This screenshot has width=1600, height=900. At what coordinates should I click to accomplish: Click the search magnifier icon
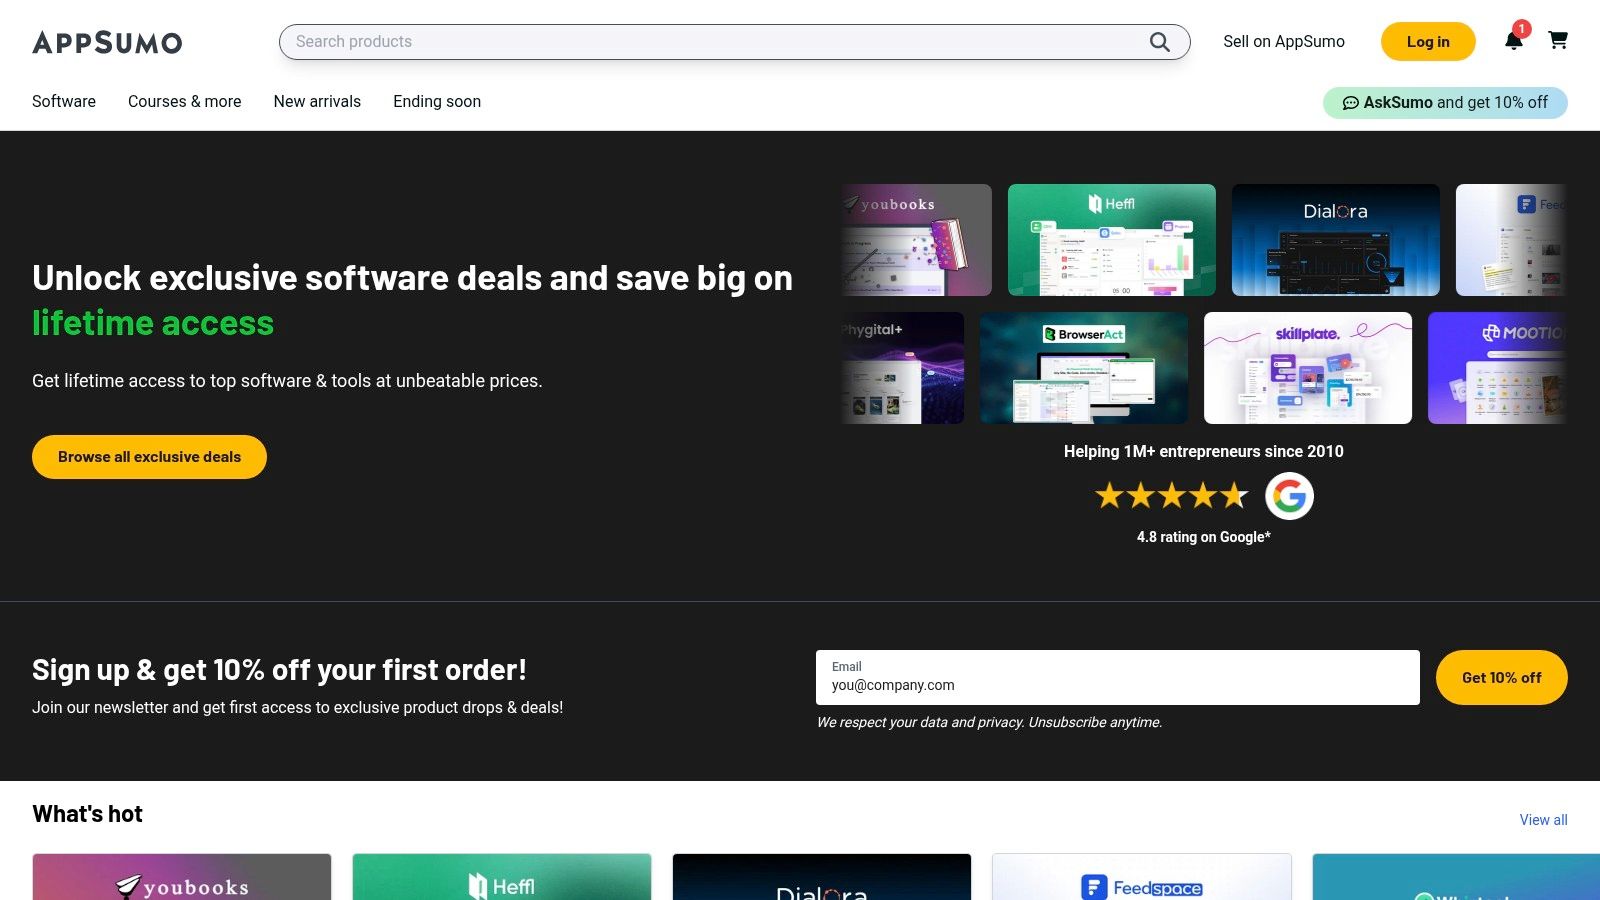pyautogui.click(x=1159, y=42)
